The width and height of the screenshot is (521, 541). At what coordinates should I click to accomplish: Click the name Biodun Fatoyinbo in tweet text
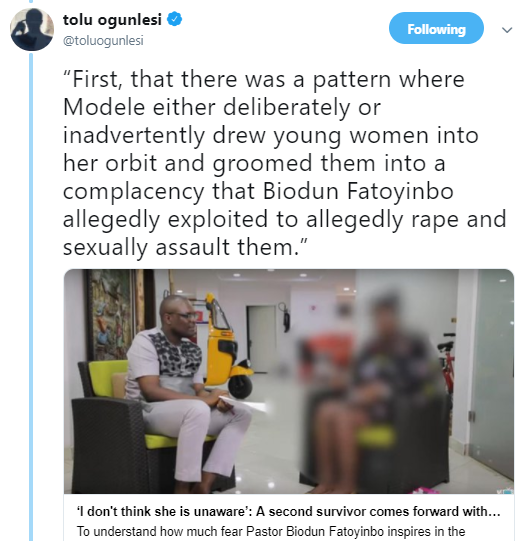[x=358, y=191]
